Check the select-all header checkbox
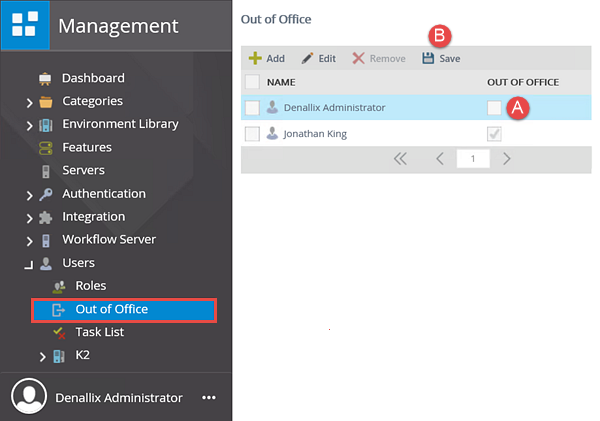This screenshot has height=421, width=600. (252, 82)
